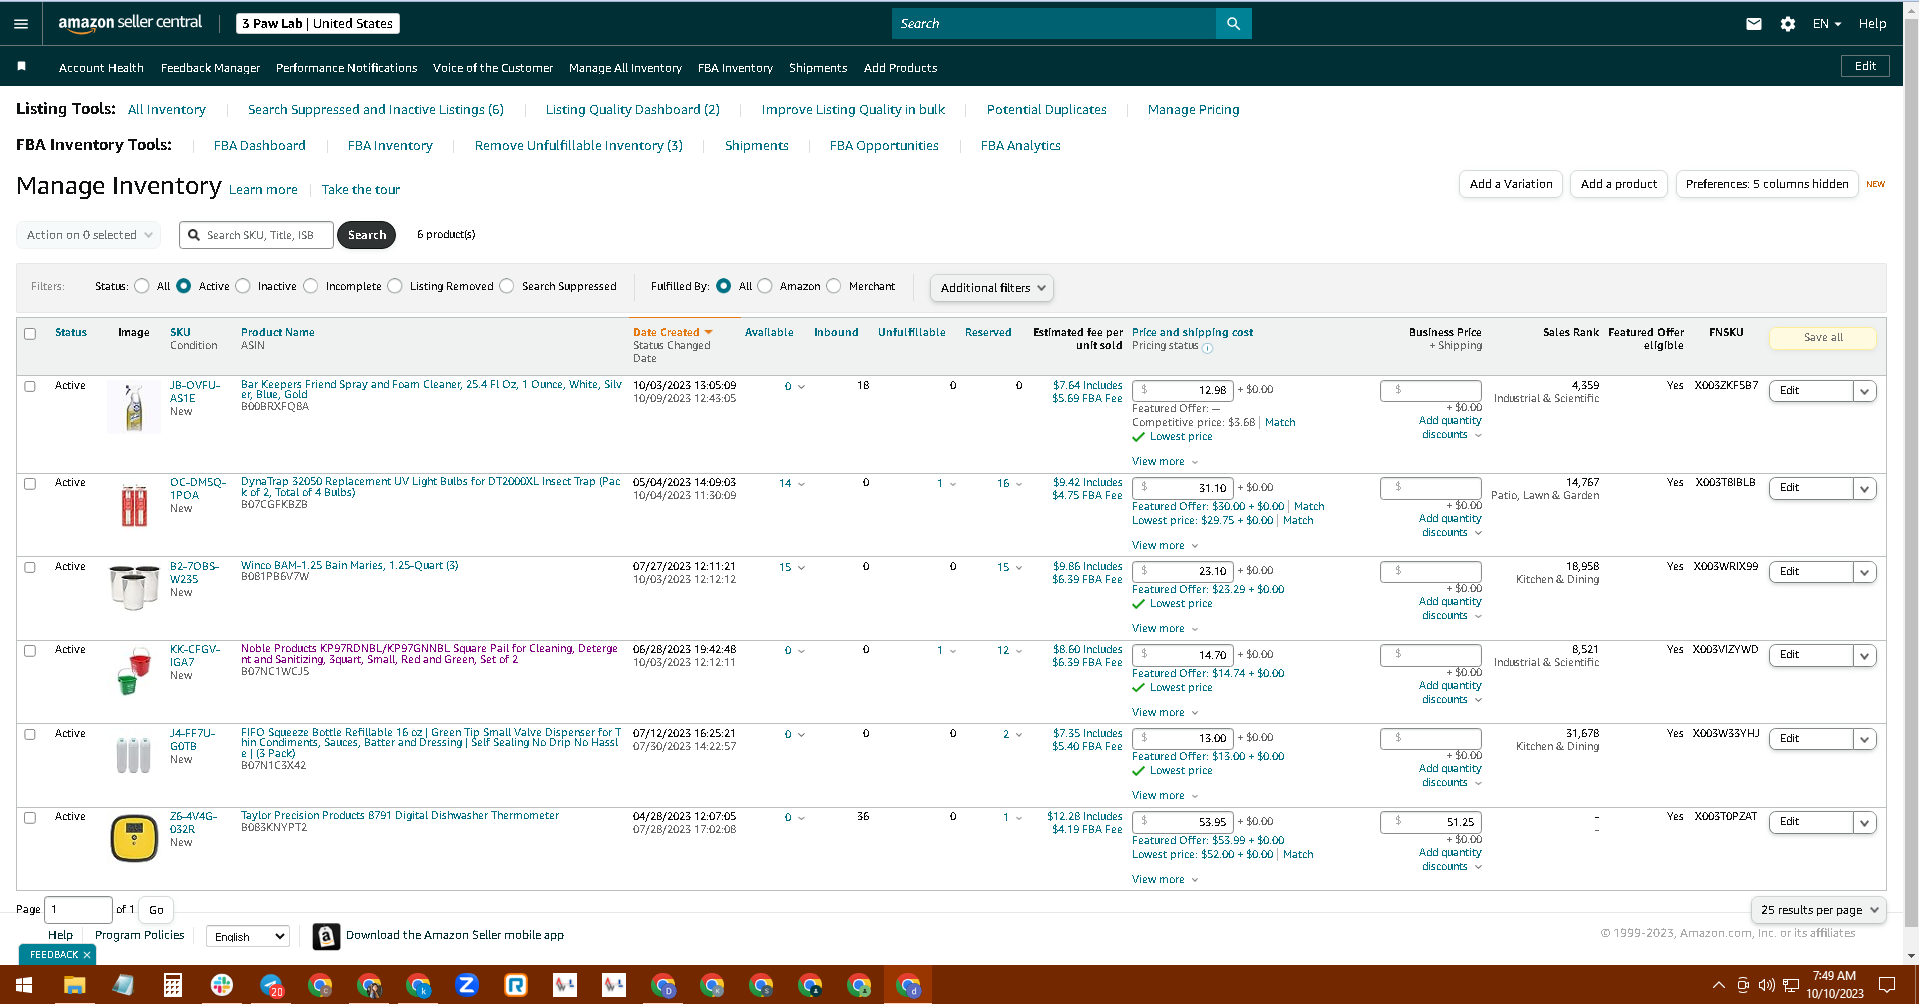The height and width of the screenshot is (1004, 1919).
Task: Check the Taylor Precision row checkbox
Action: pos(30,817)
